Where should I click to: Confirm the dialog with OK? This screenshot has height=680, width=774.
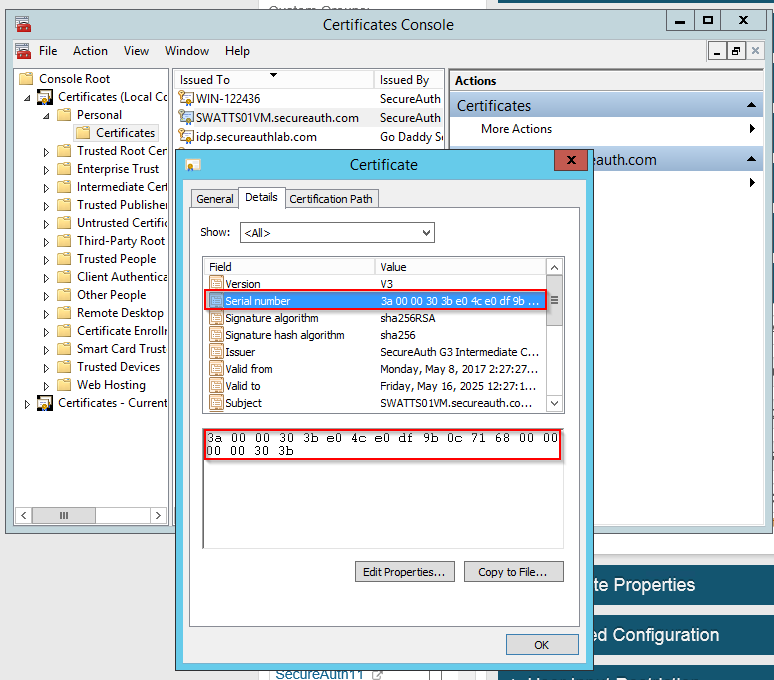pos(542,644)
